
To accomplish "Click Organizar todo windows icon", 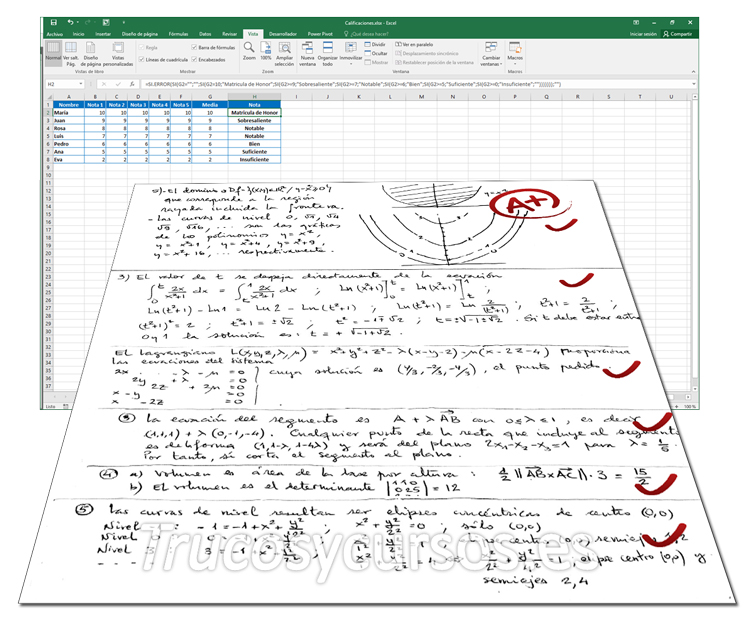I will [x=327, y=52].
